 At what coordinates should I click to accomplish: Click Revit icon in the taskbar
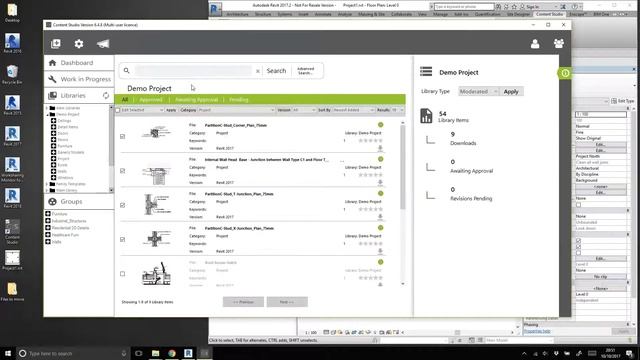coord(188,353)
